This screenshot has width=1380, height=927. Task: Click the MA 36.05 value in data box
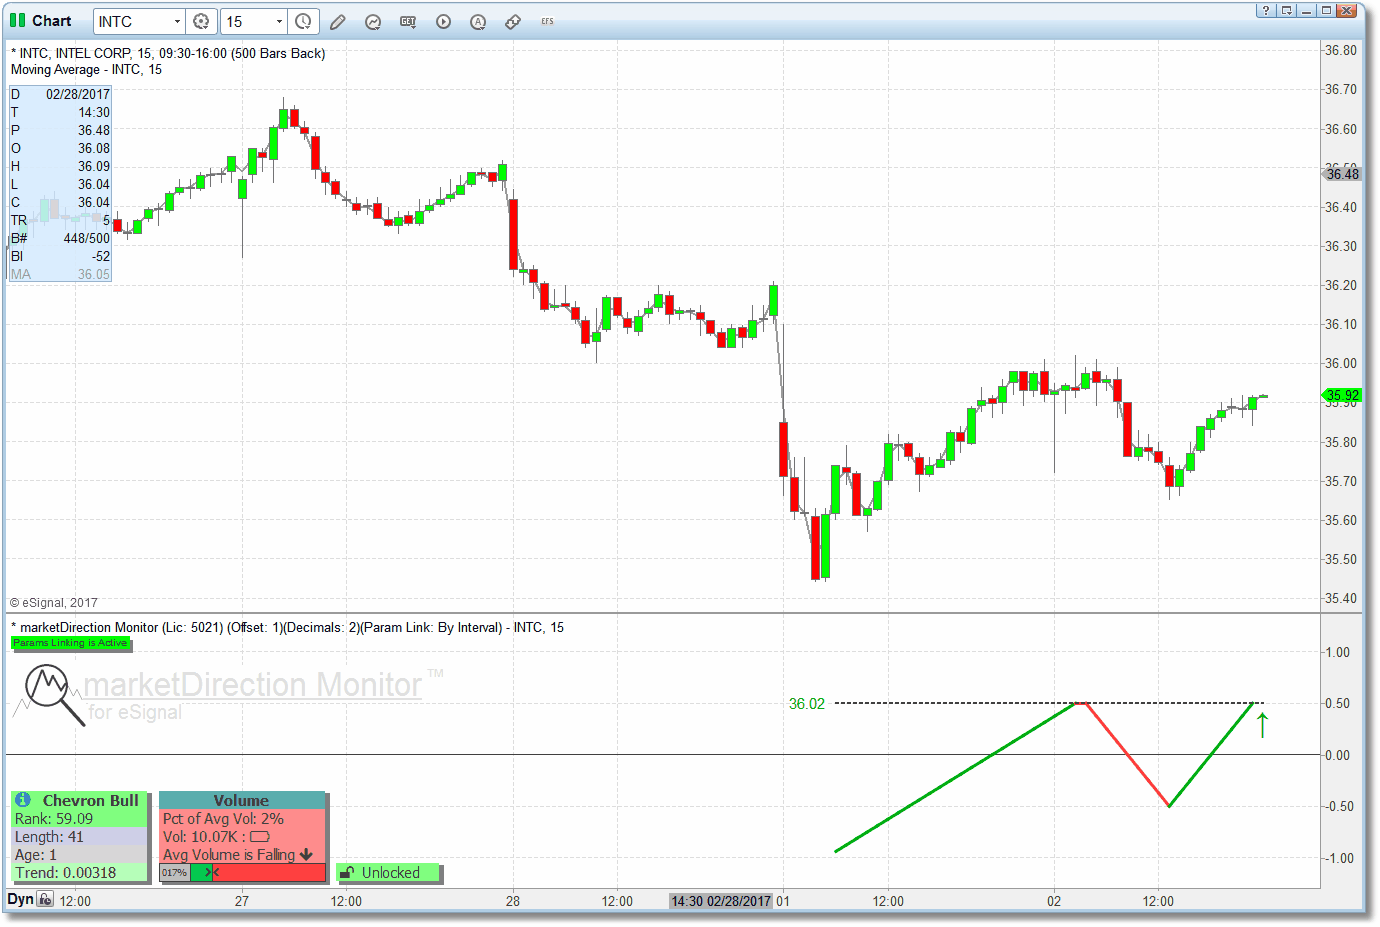pos(94,274)
